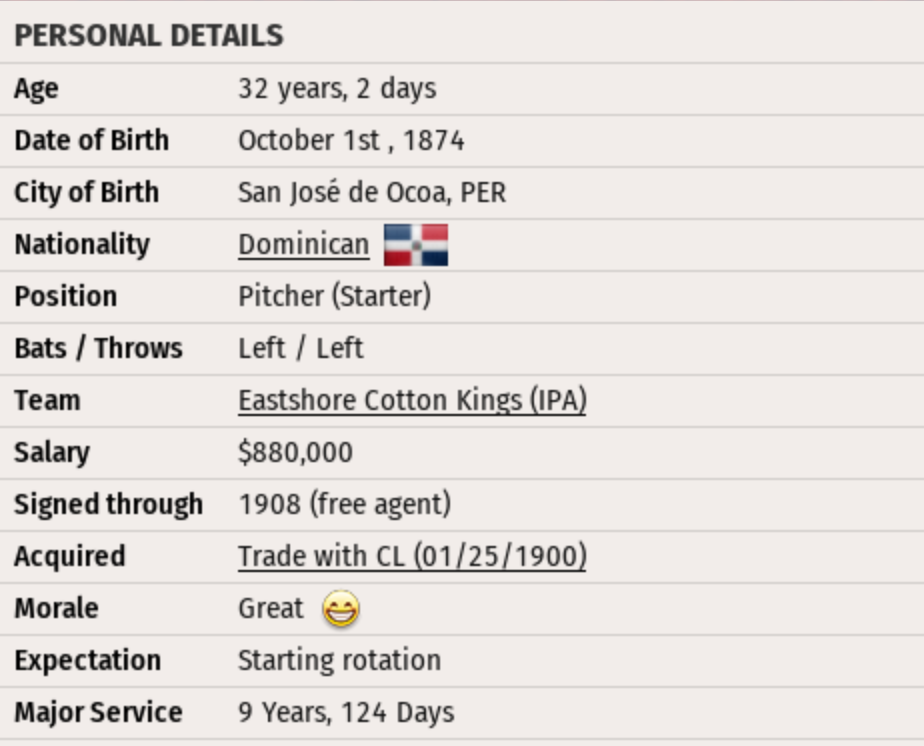Click the 1908 (free agent) contract value
924x746 pixels.
[x=344, y=505]
